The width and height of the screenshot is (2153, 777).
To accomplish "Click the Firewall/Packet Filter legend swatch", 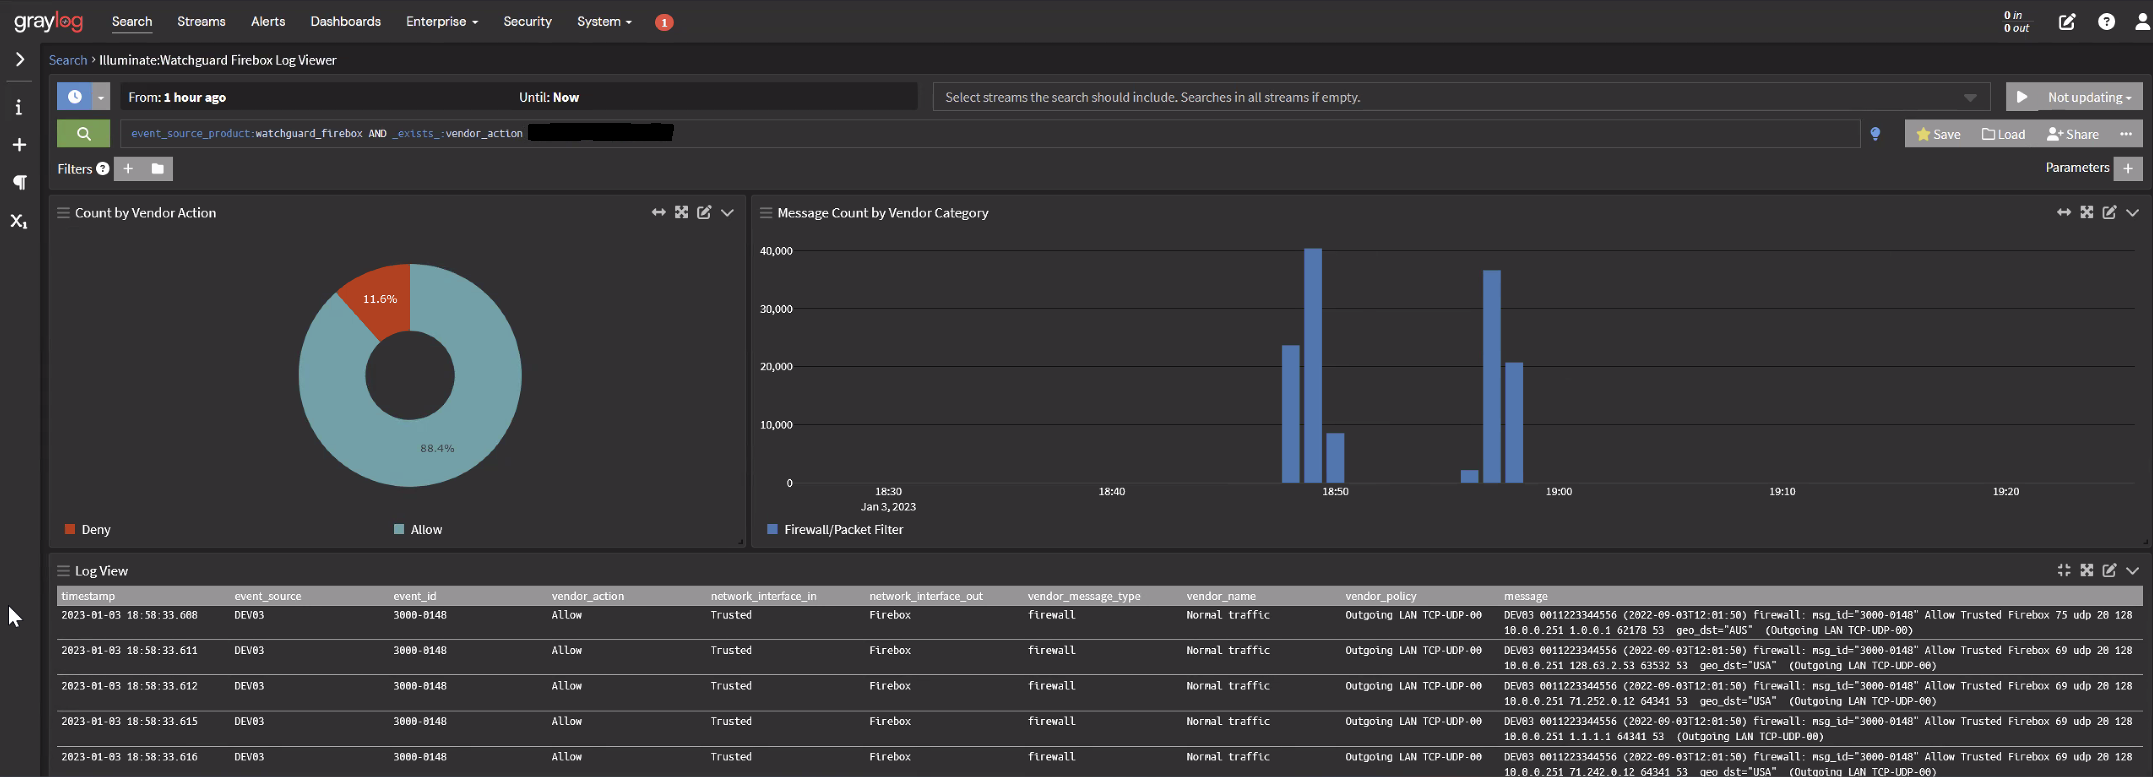I will tap(772, 529).
